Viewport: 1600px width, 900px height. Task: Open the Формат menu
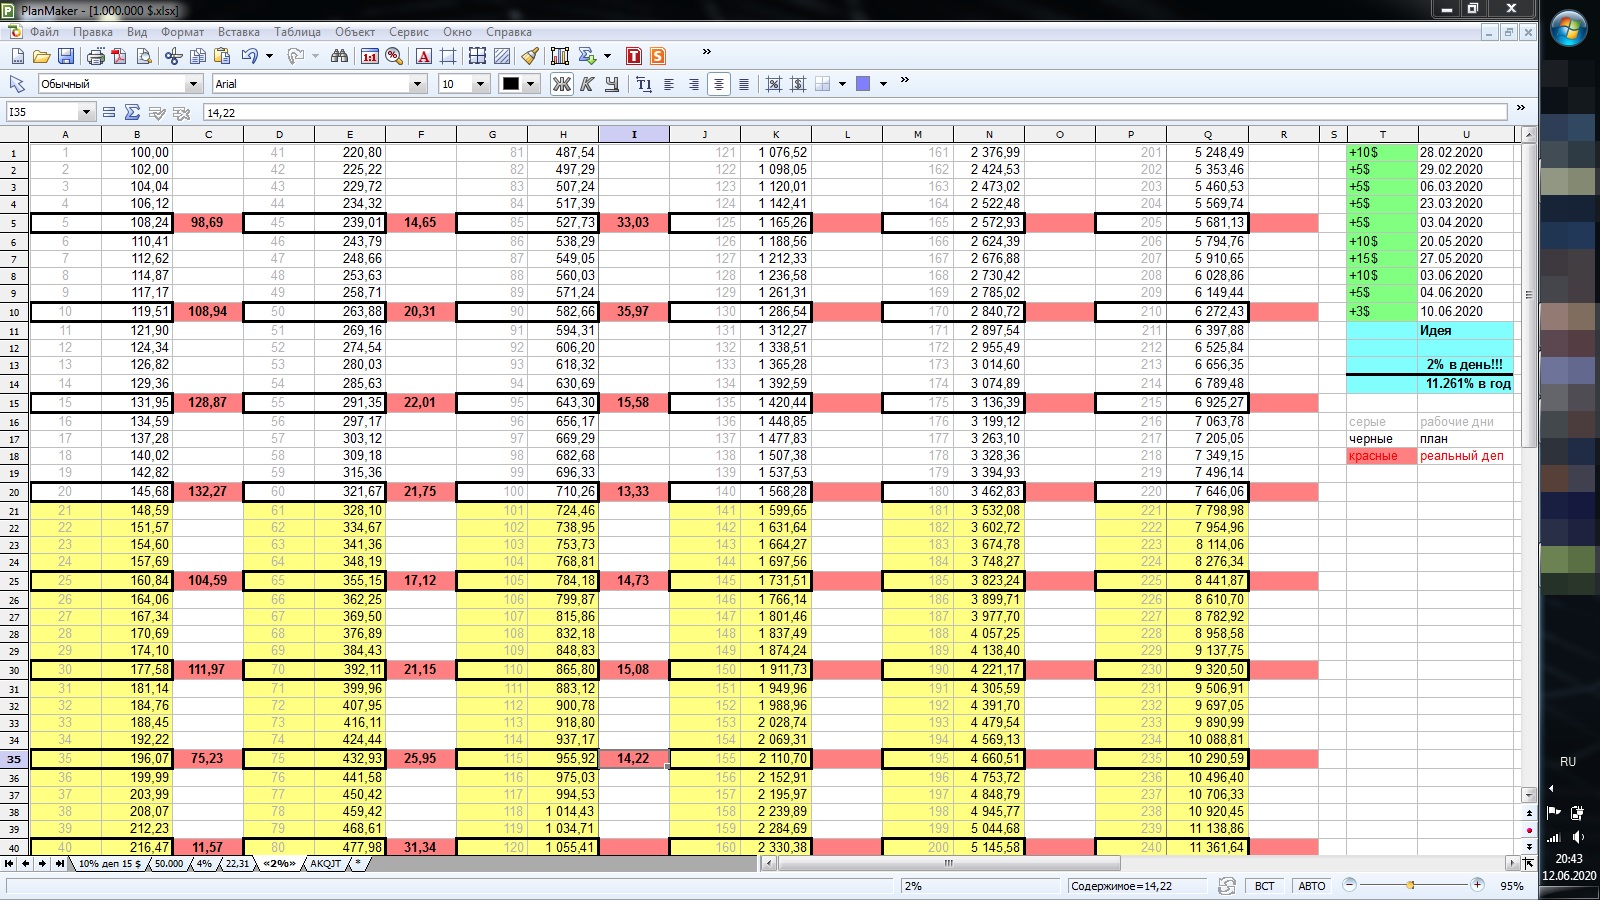[182, 32]
